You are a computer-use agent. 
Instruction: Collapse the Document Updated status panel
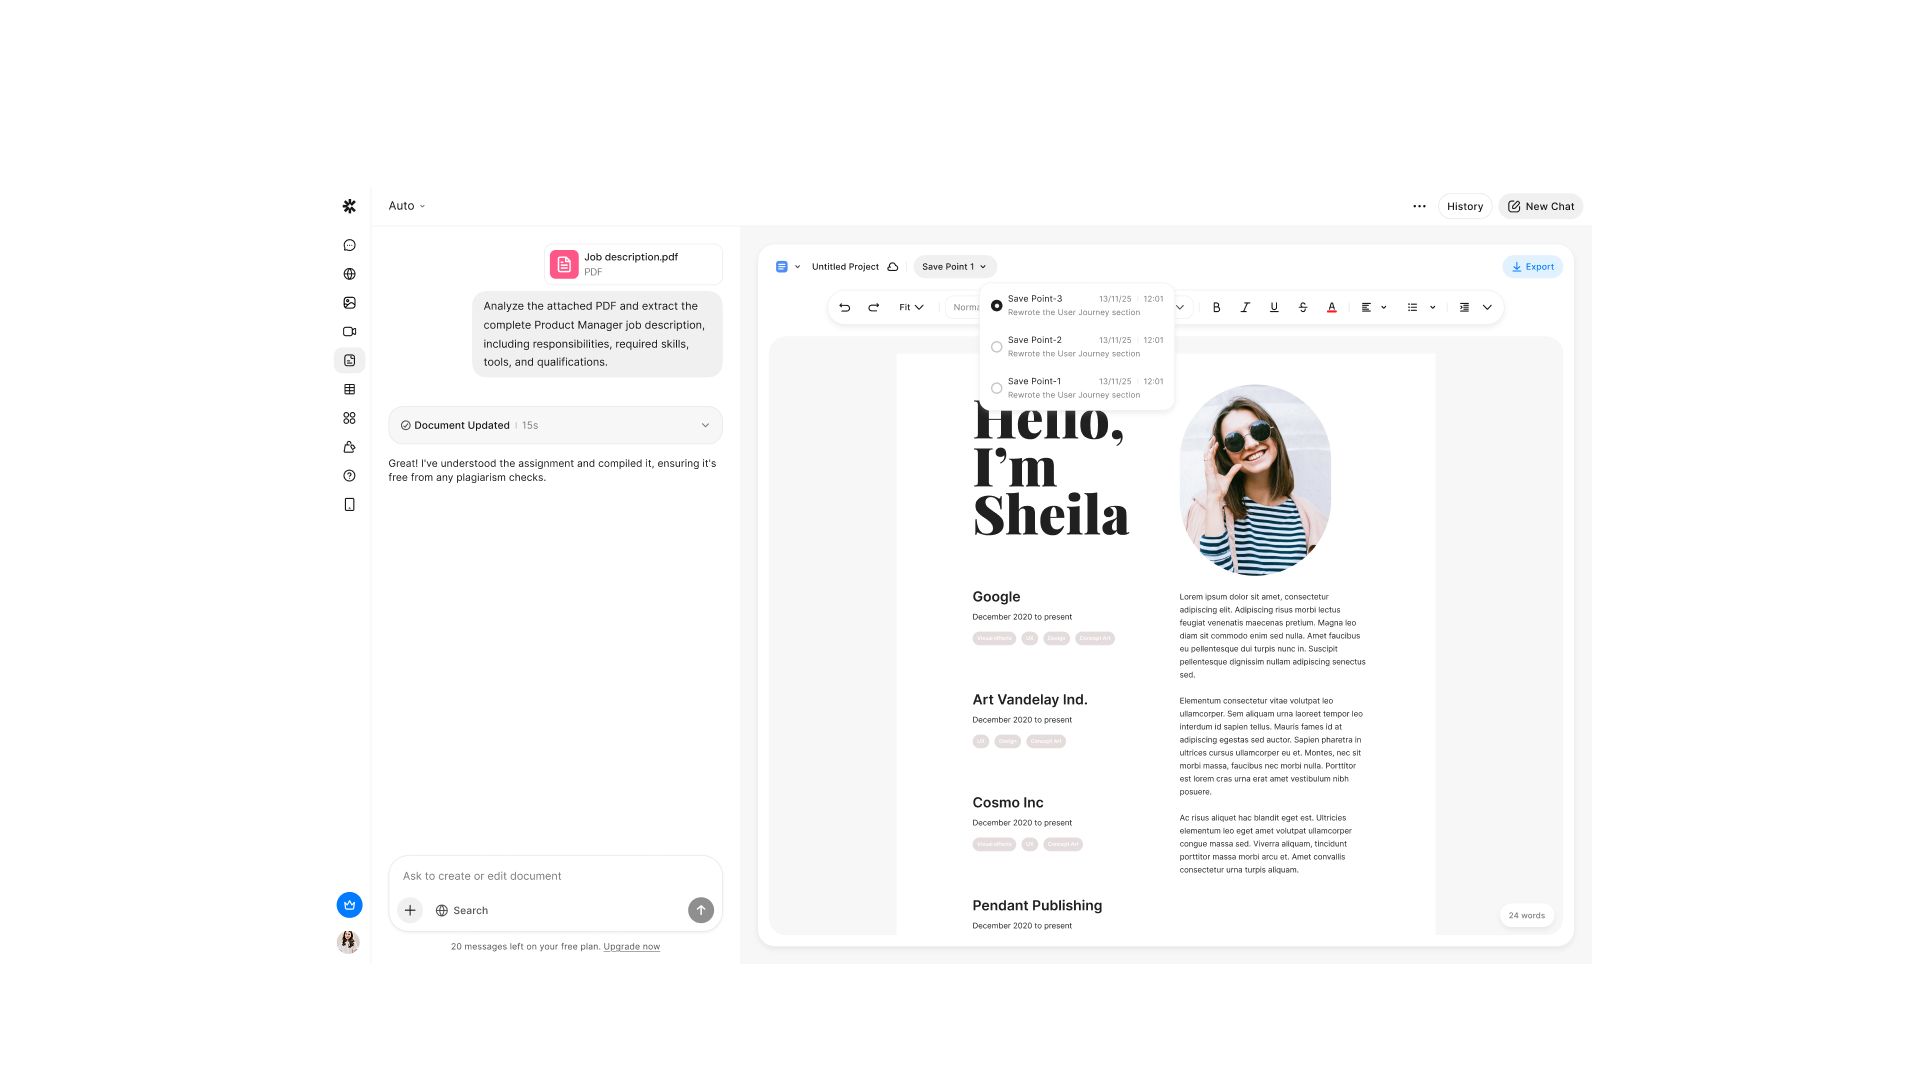(703, 425)
